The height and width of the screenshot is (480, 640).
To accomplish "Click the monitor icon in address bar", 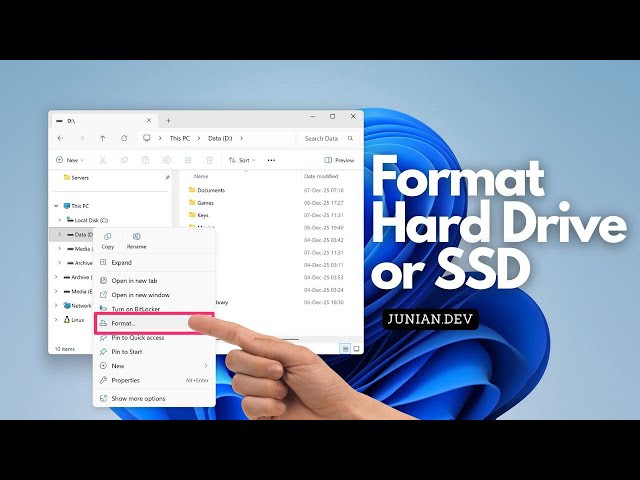I will 147,138.
